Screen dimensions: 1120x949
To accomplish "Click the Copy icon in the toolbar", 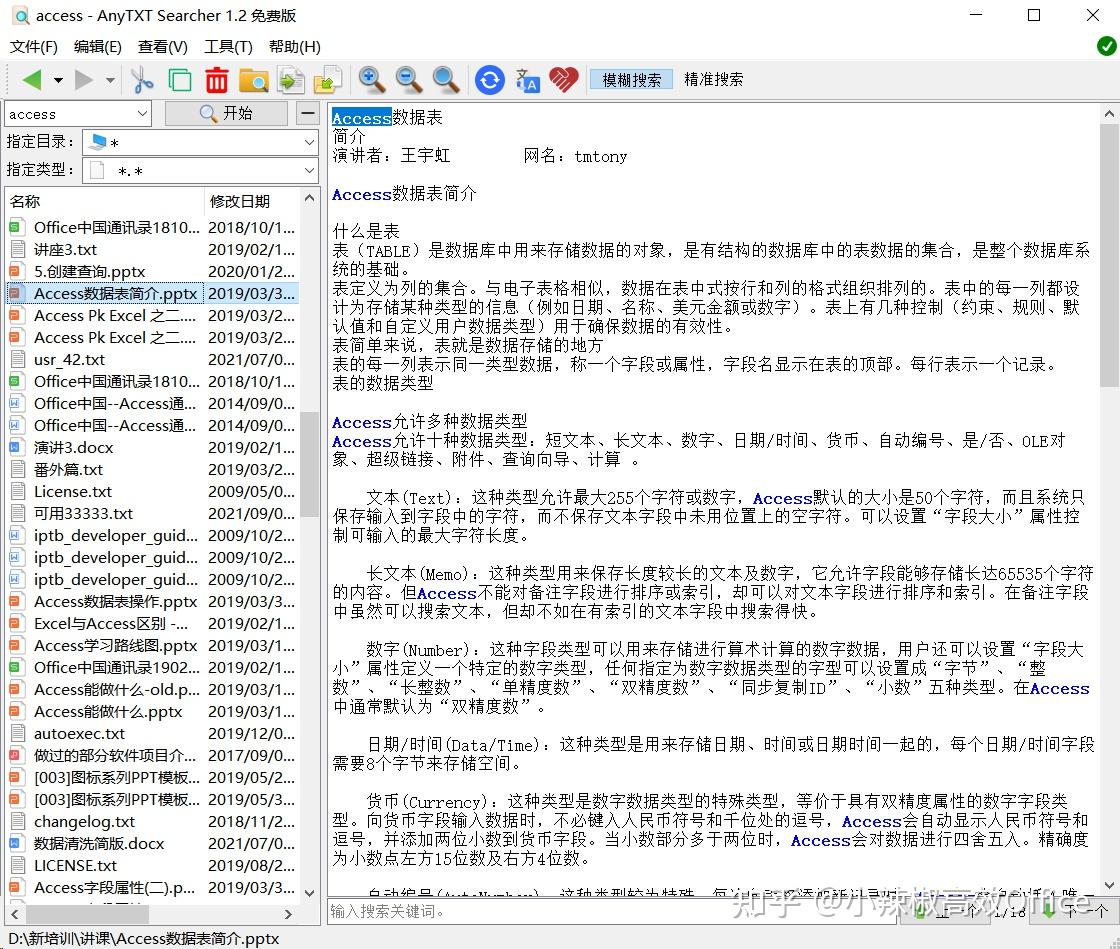I will (180, 80).
